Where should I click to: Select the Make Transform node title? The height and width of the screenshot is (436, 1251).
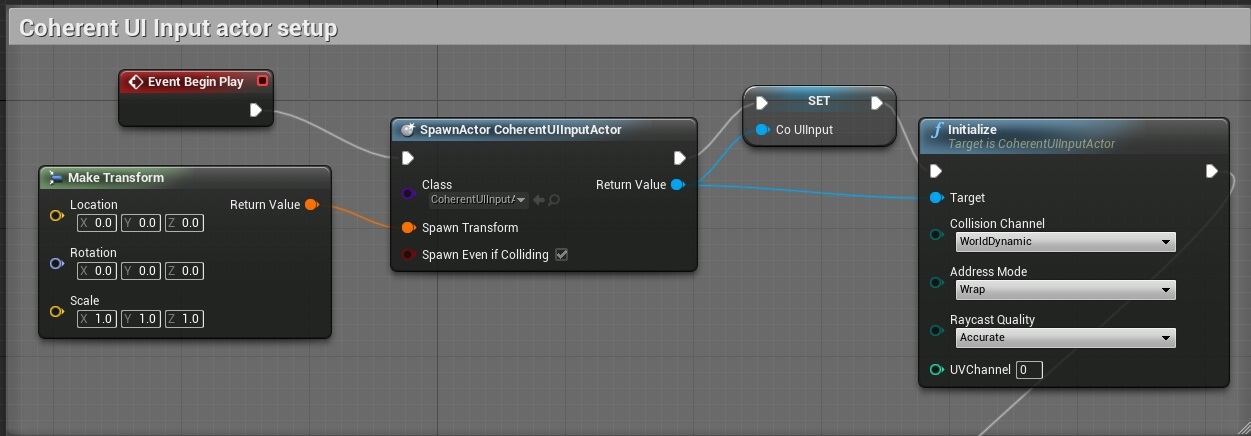[x=116, y=178]
